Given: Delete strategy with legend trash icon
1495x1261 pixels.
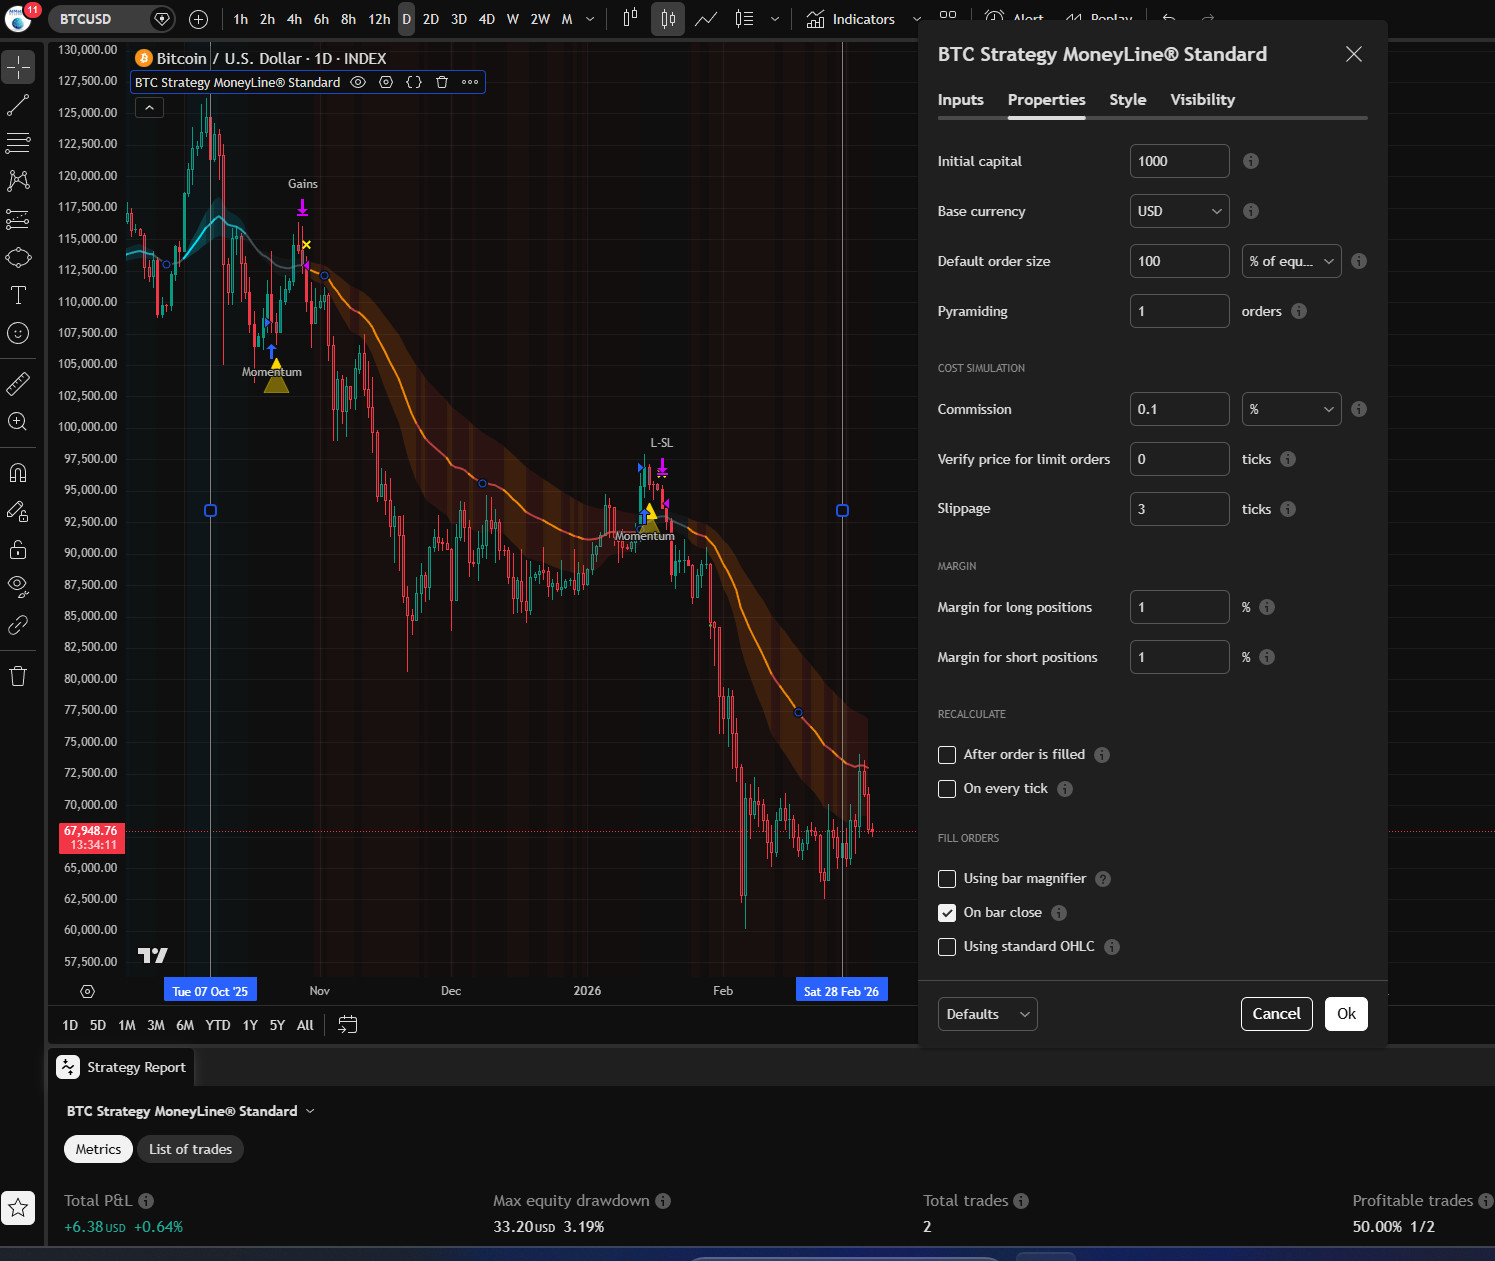Looking at the screenshot, I should (x=442, y=82).
